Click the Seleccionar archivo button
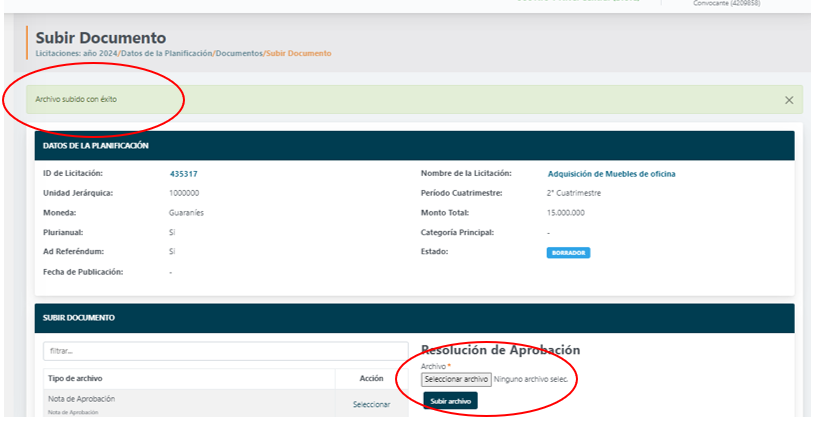Viewport: 814px width, 434px height. (x=456, y=379)
